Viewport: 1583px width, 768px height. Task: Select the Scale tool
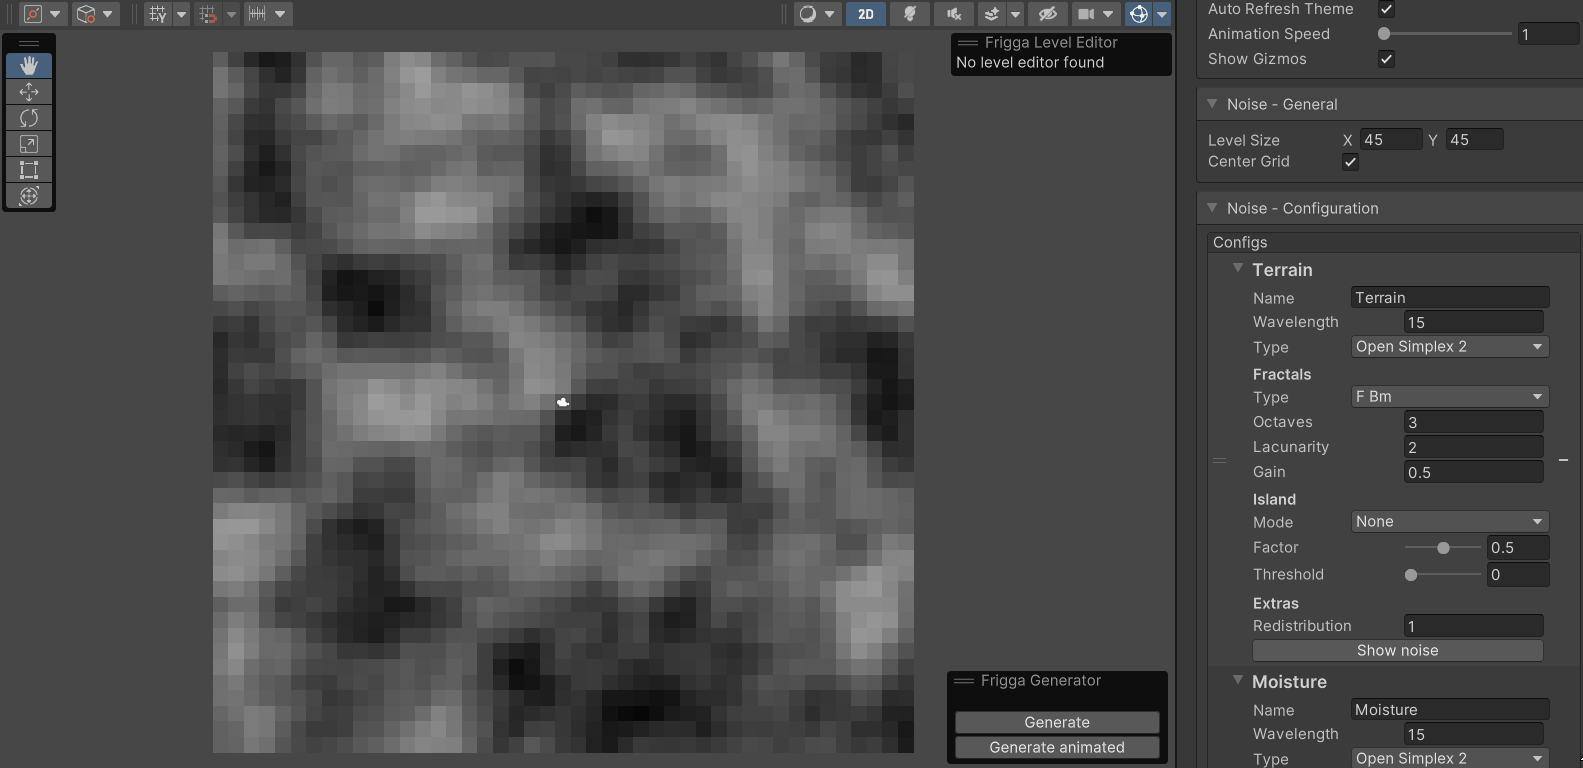coord(29,144)
